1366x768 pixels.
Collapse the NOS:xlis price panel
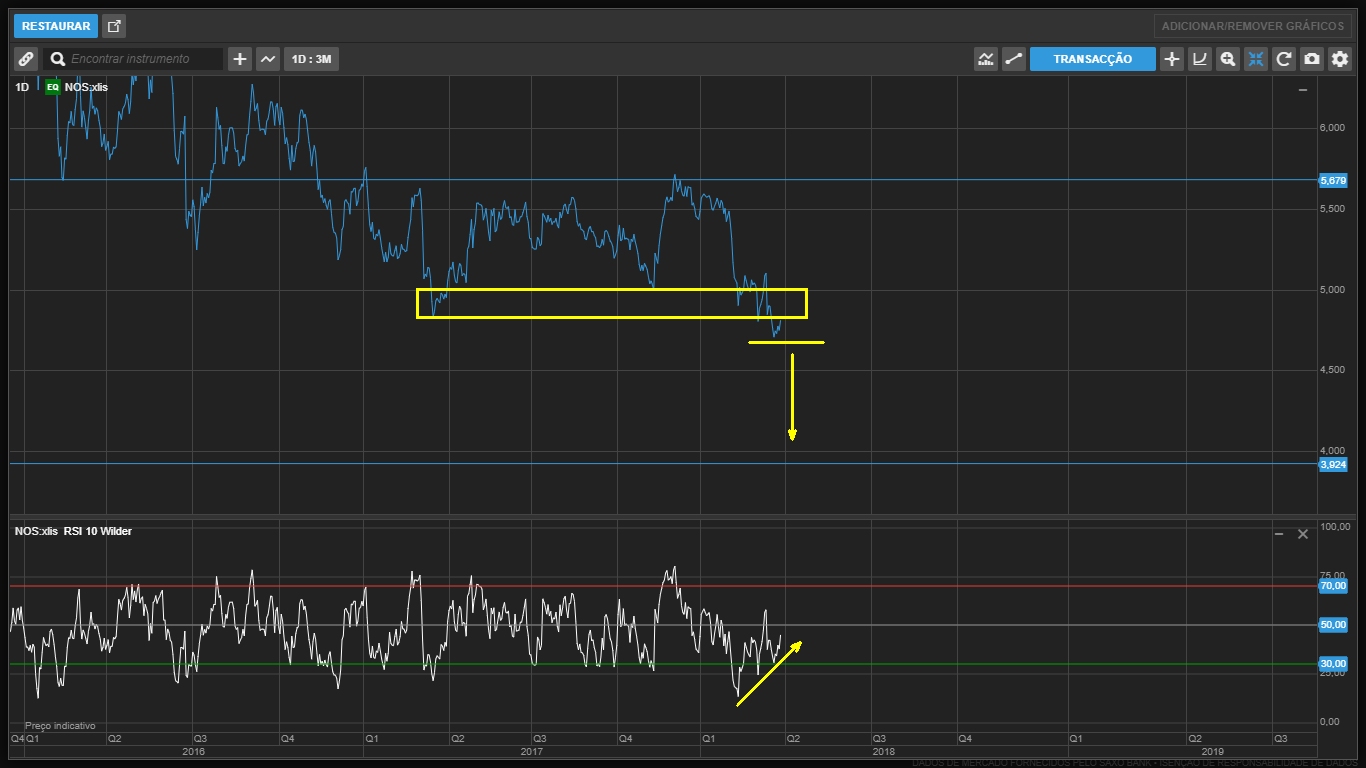[x=1302, y=90]
